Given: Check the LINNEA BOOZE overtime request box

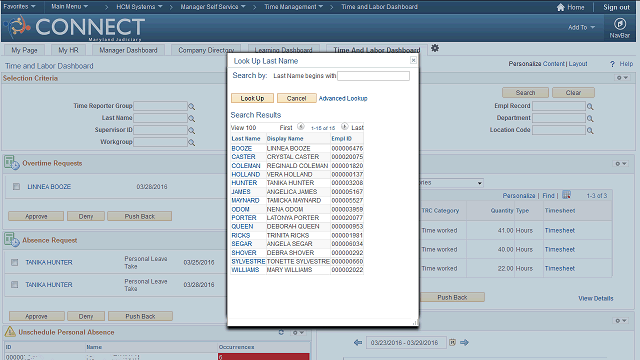Looking at the screenshot, I should (x=16, y=187).
